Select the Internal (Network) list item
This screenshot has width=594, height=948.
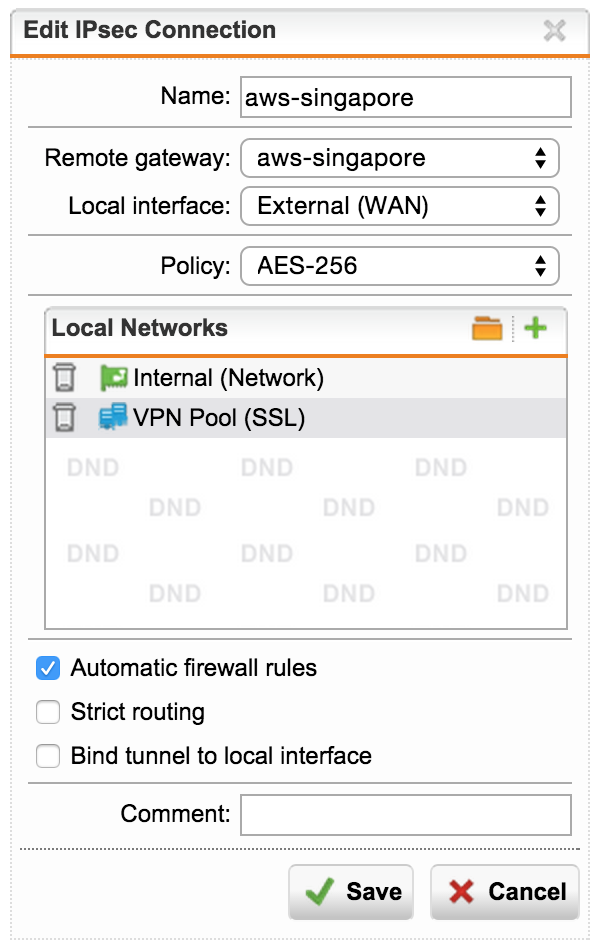point(306,378)
